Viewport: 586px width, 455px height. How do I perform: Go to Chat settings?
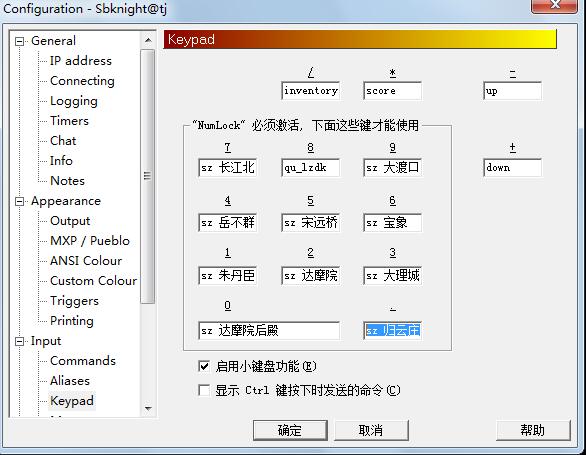63,141
